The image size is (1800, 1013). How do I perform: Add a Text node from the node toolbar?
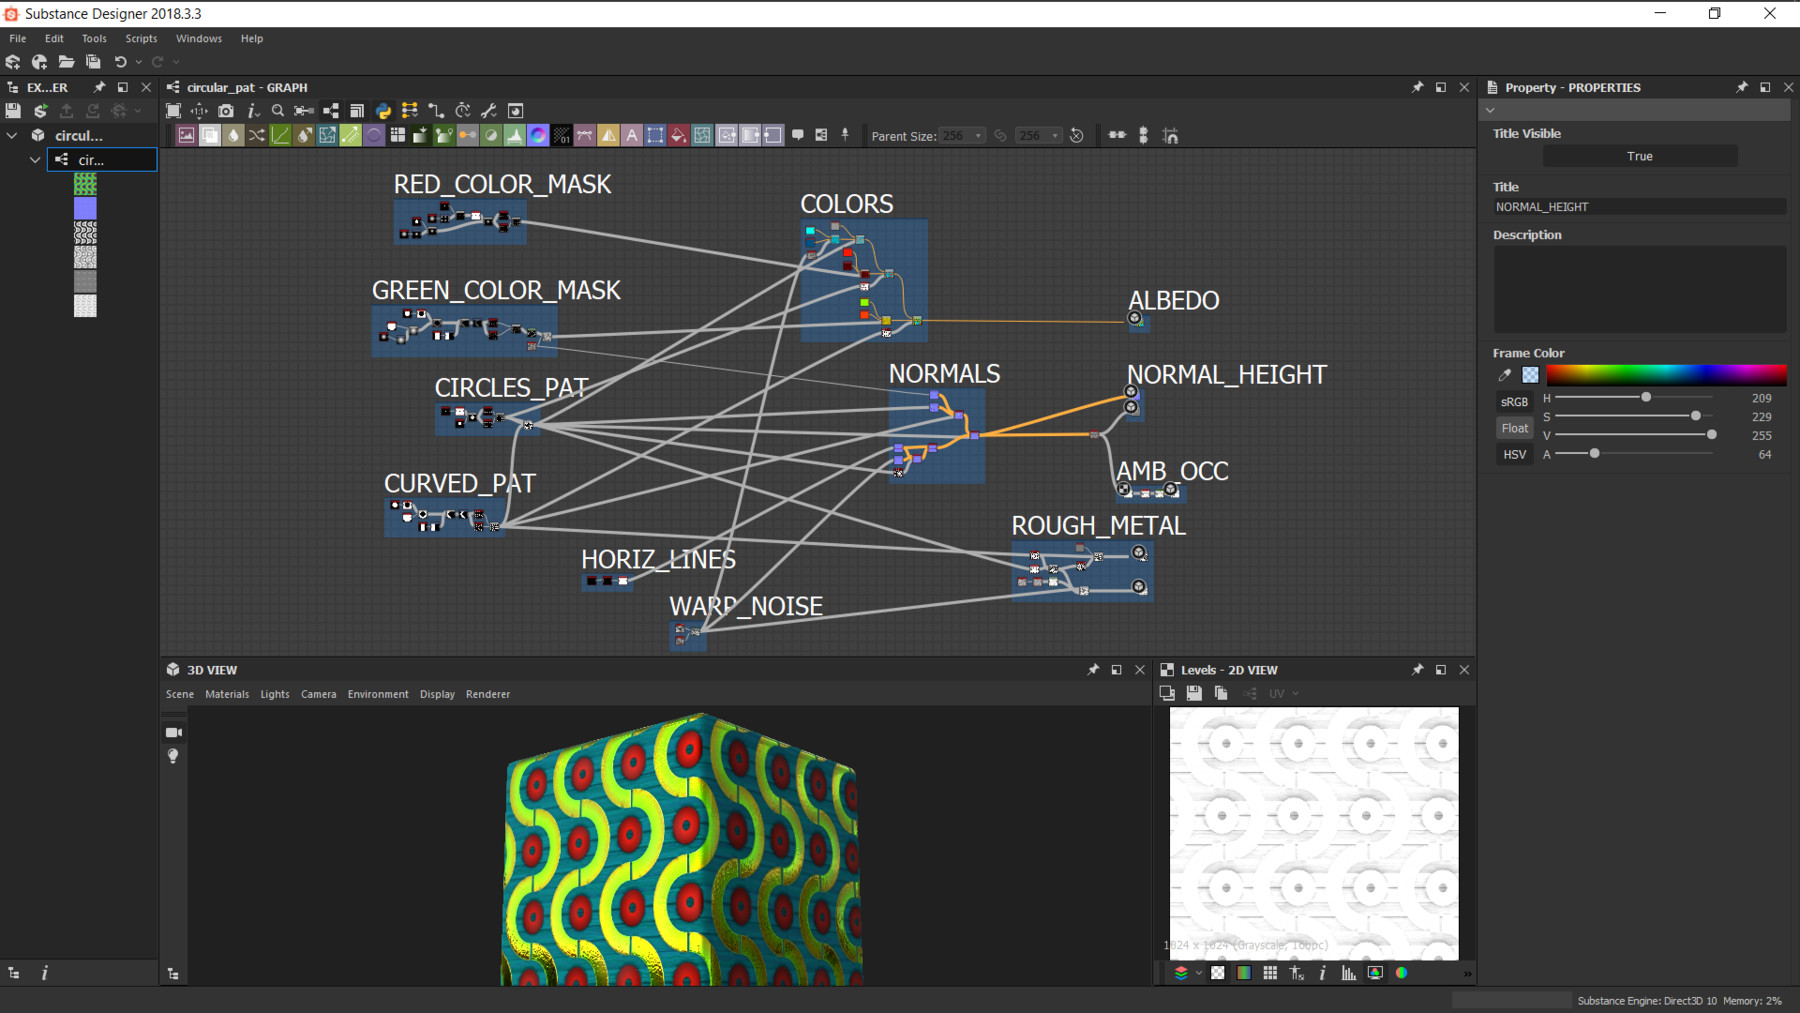(632, 135)
